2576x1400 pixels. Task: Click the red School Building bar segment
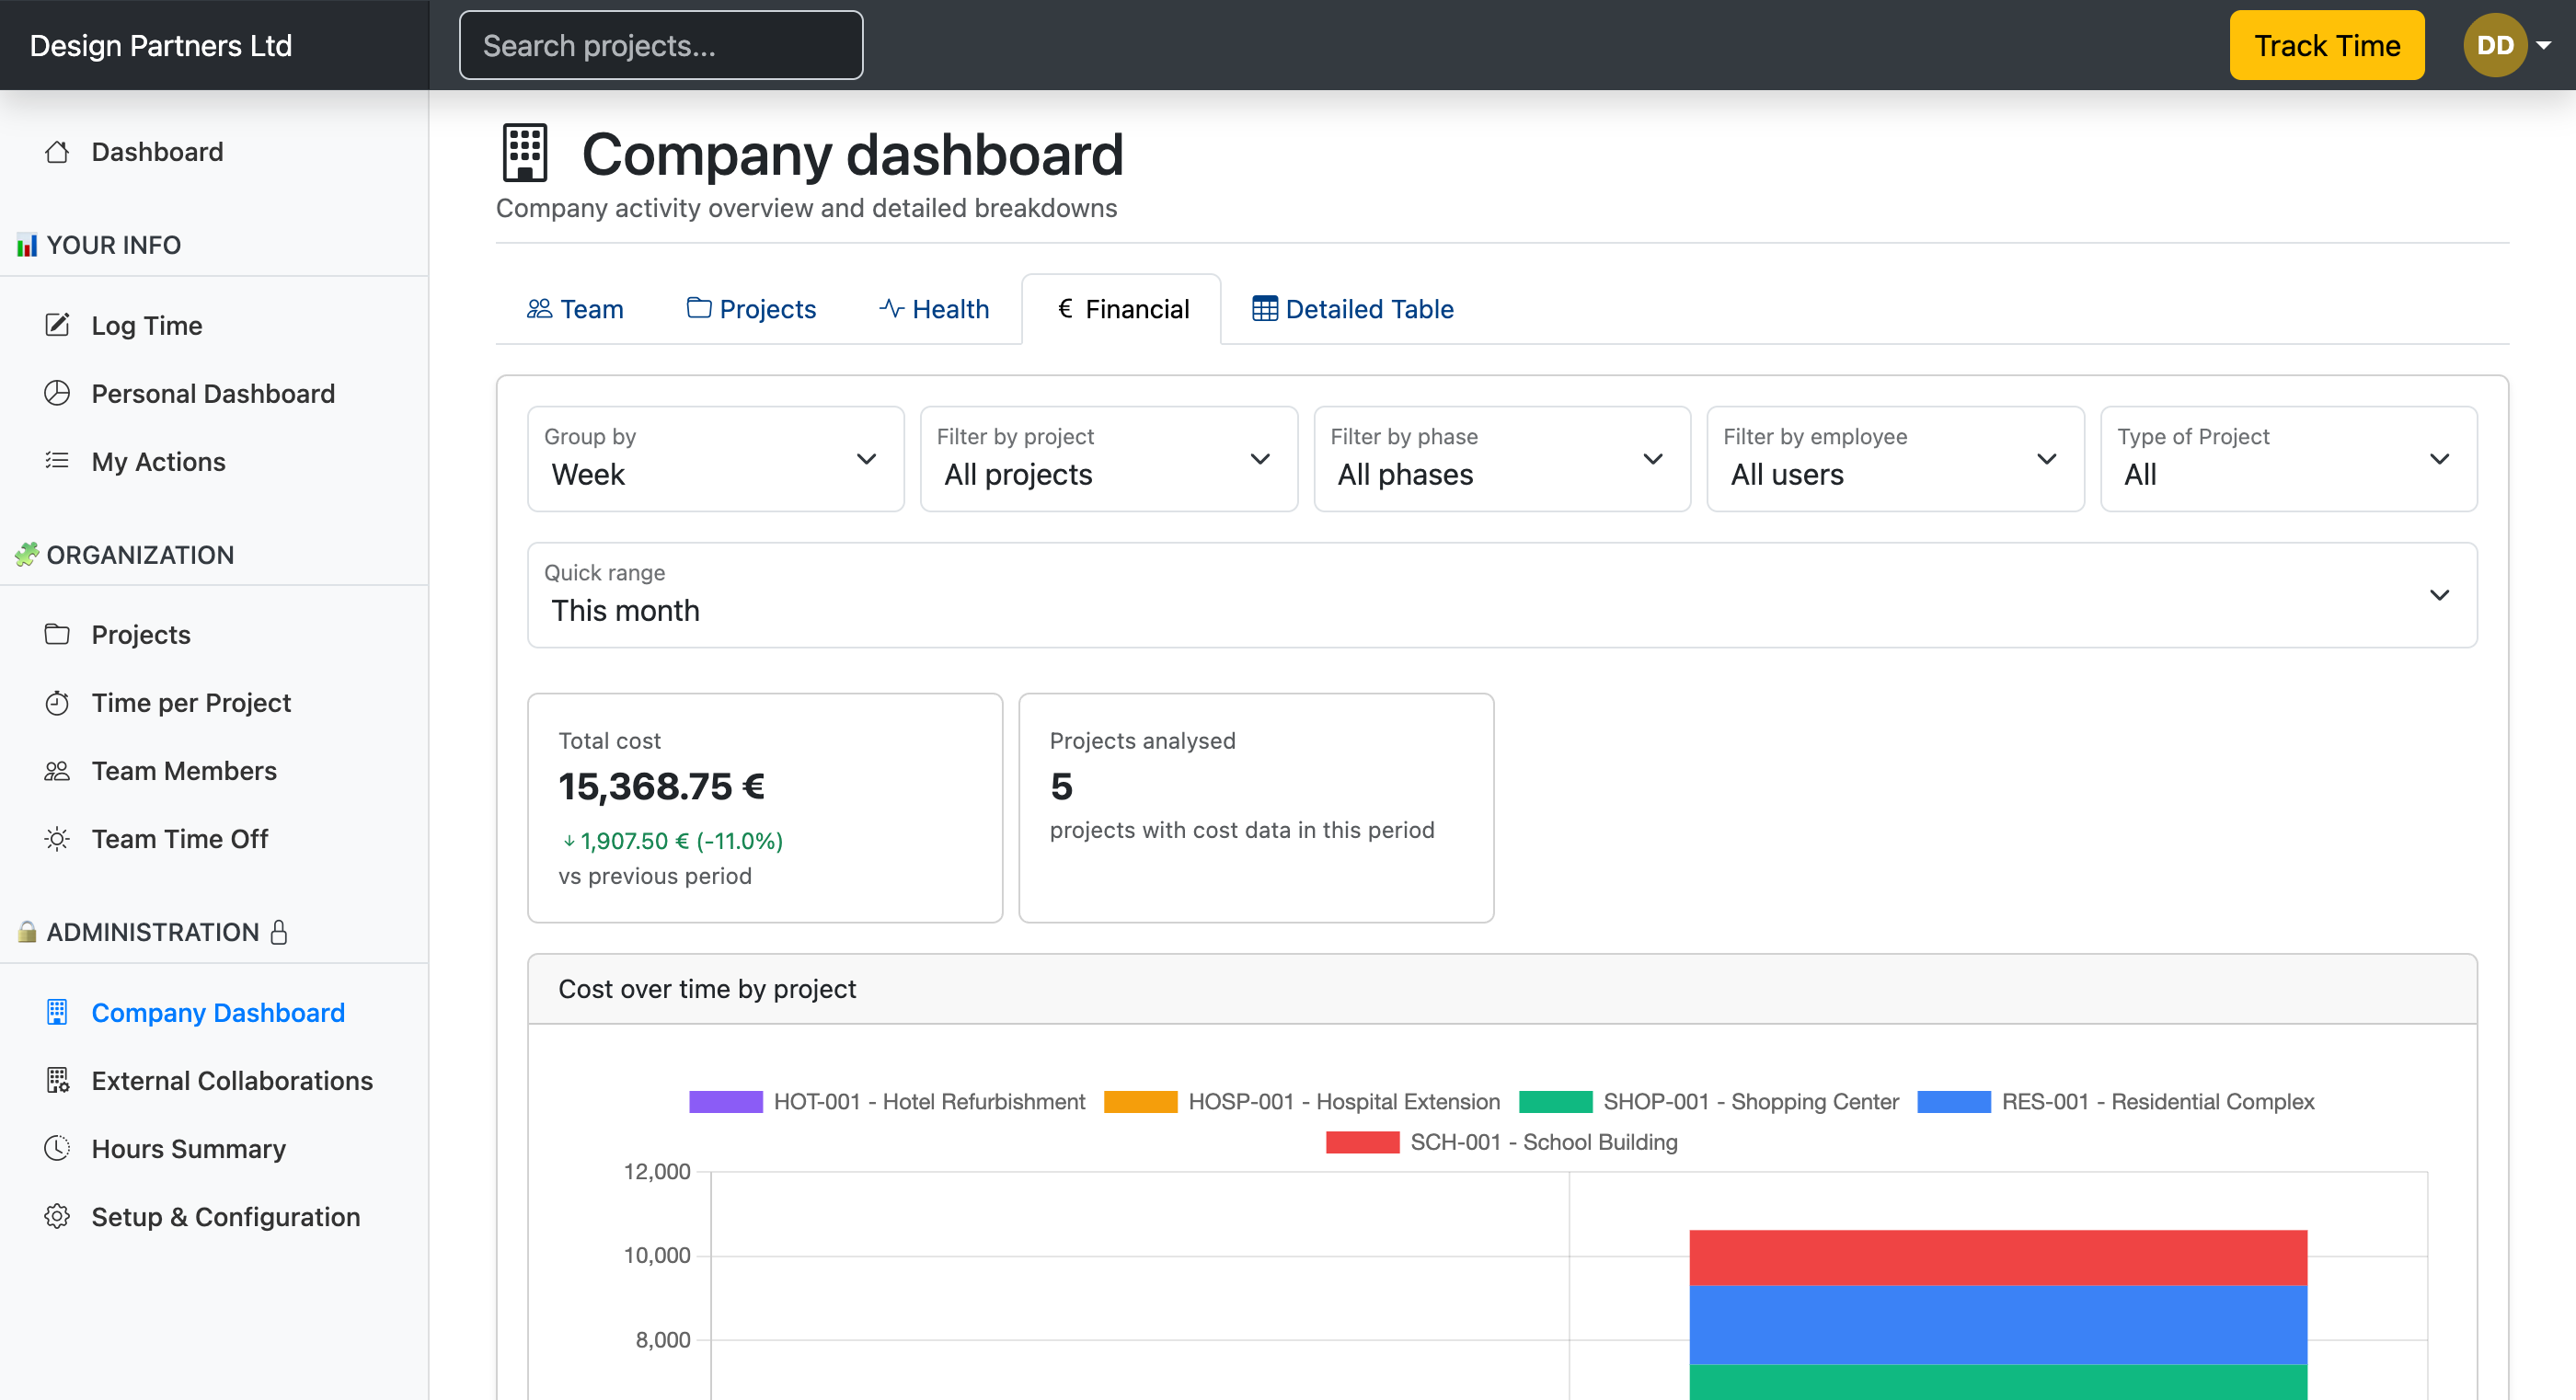pyautogui.click(x=1998, y=1257)
